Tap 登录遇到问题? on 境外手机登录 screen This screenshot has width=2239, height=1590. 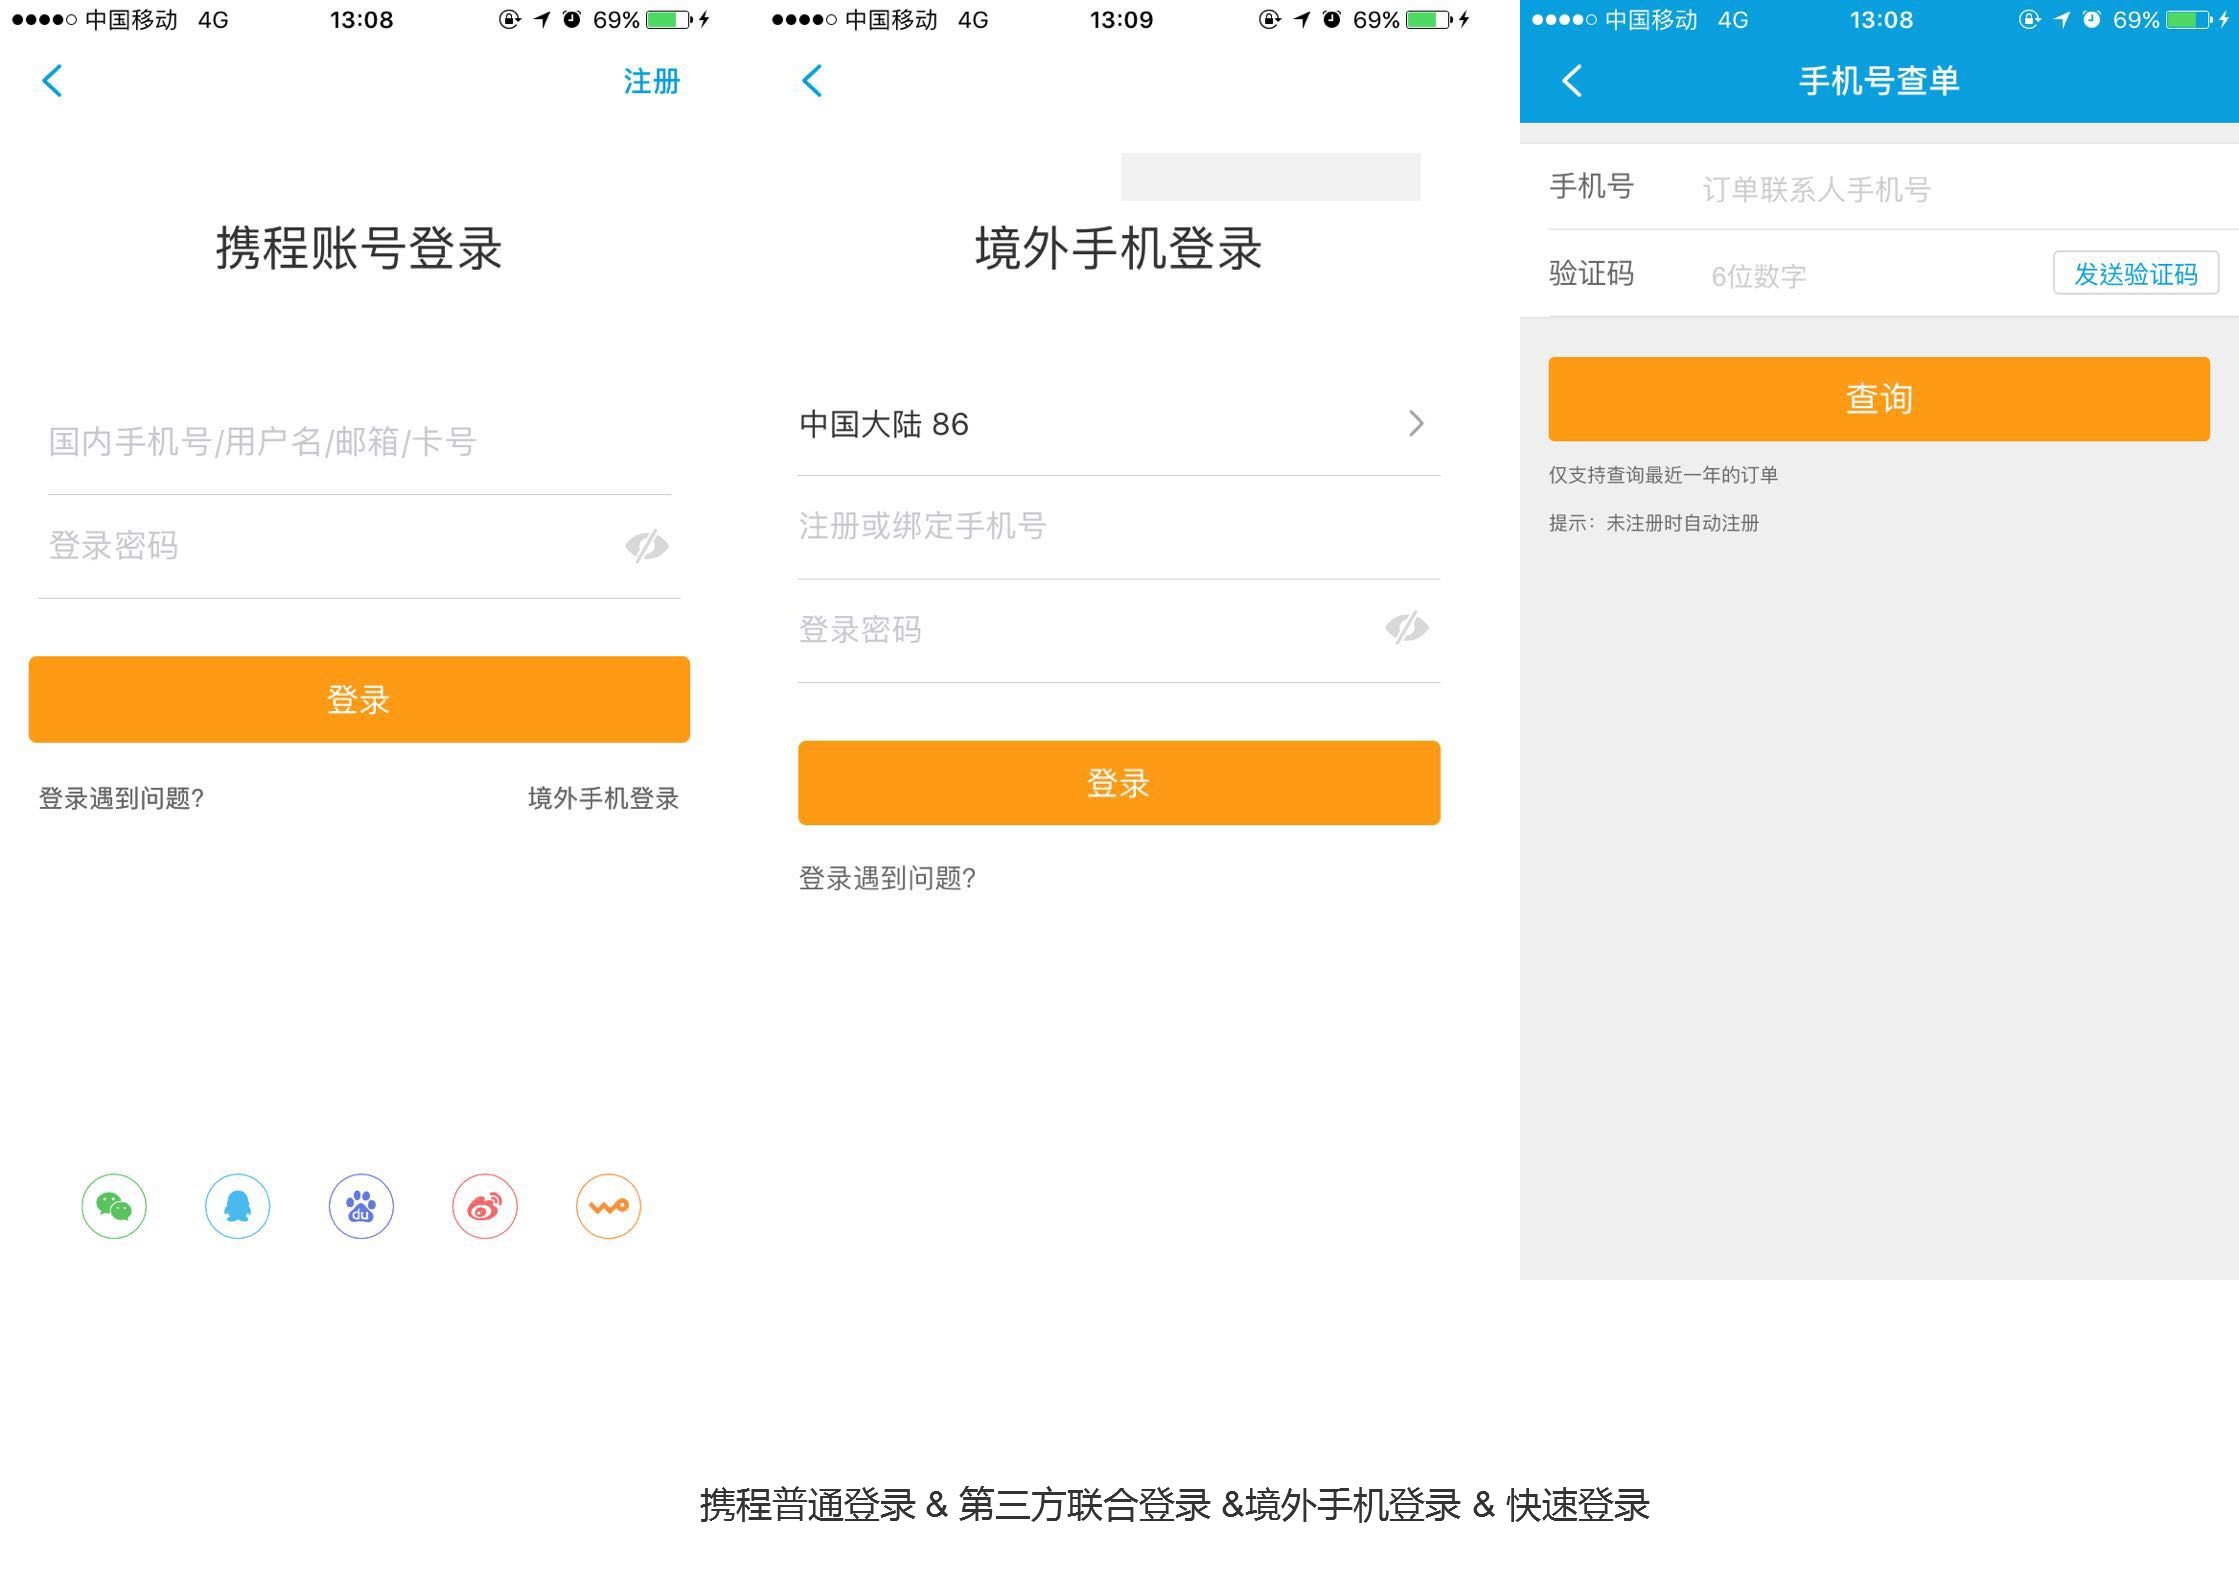887,878
